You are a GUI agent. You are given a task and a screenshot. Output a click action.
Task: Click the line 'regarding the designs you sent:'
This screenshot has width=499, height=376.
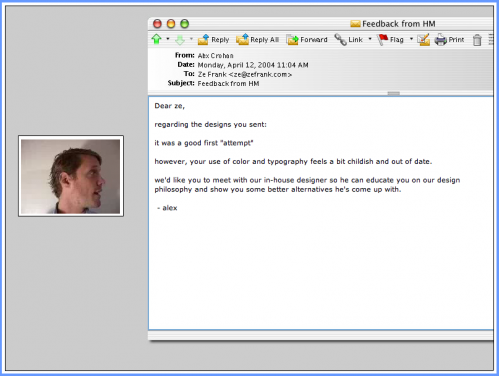click(x=210, y=125)
